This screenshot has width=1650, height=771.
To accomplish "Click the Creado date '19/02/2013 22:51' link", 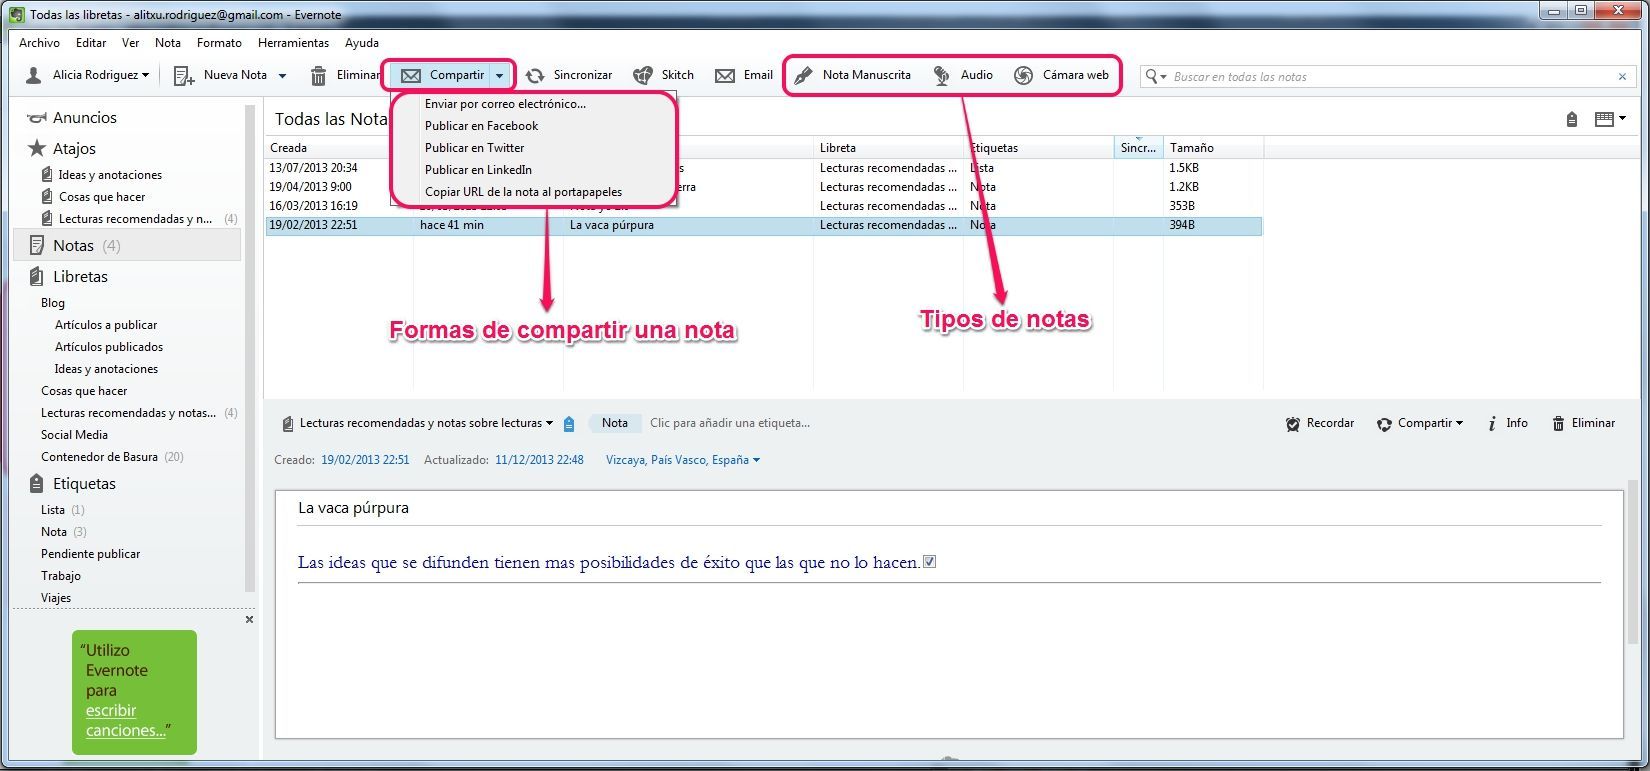I will coord(365,460).
